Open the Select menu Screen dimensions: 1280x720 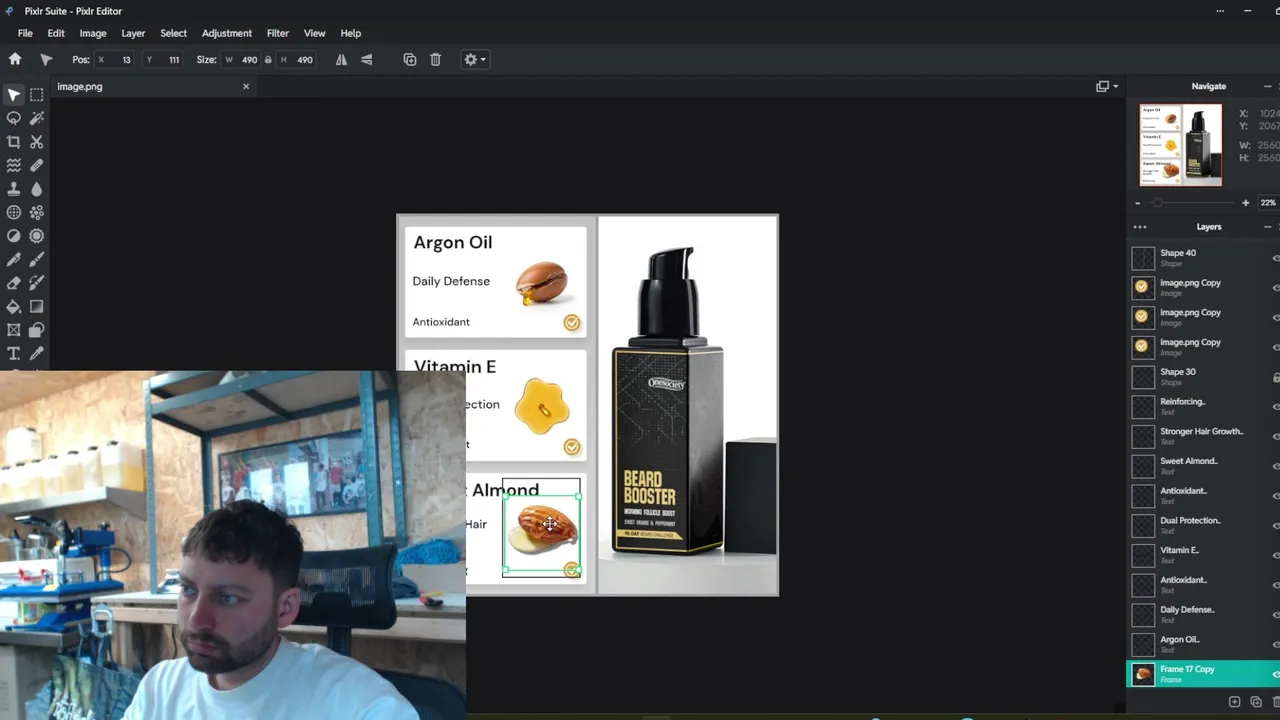coord(173,33)
